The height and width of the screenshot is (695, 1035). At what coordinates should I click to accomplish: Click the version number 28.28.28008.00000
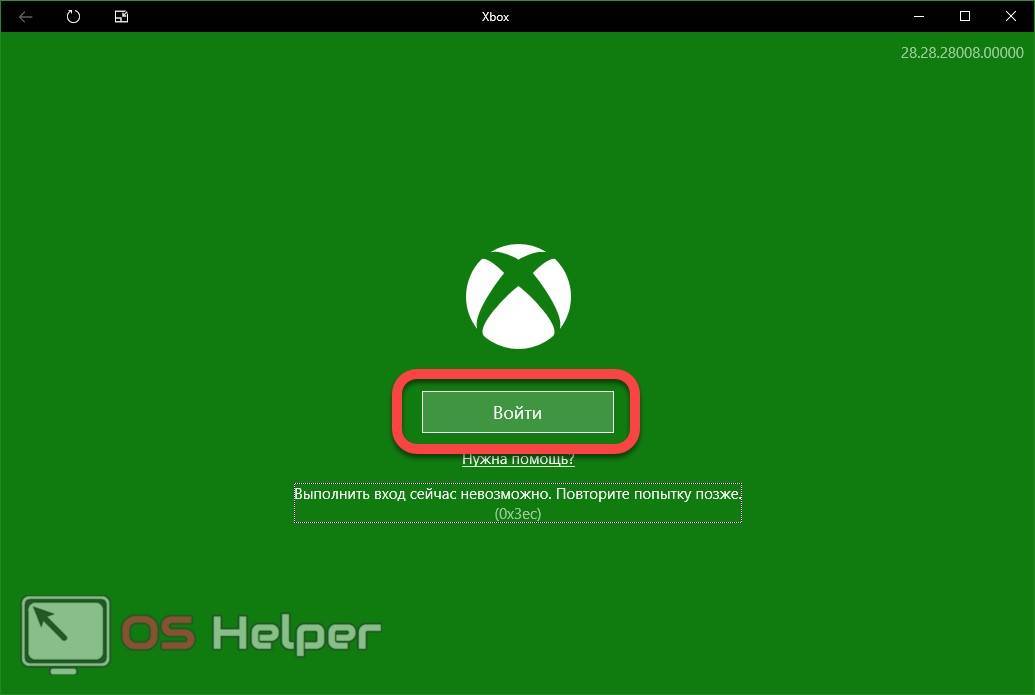[962, 53]
